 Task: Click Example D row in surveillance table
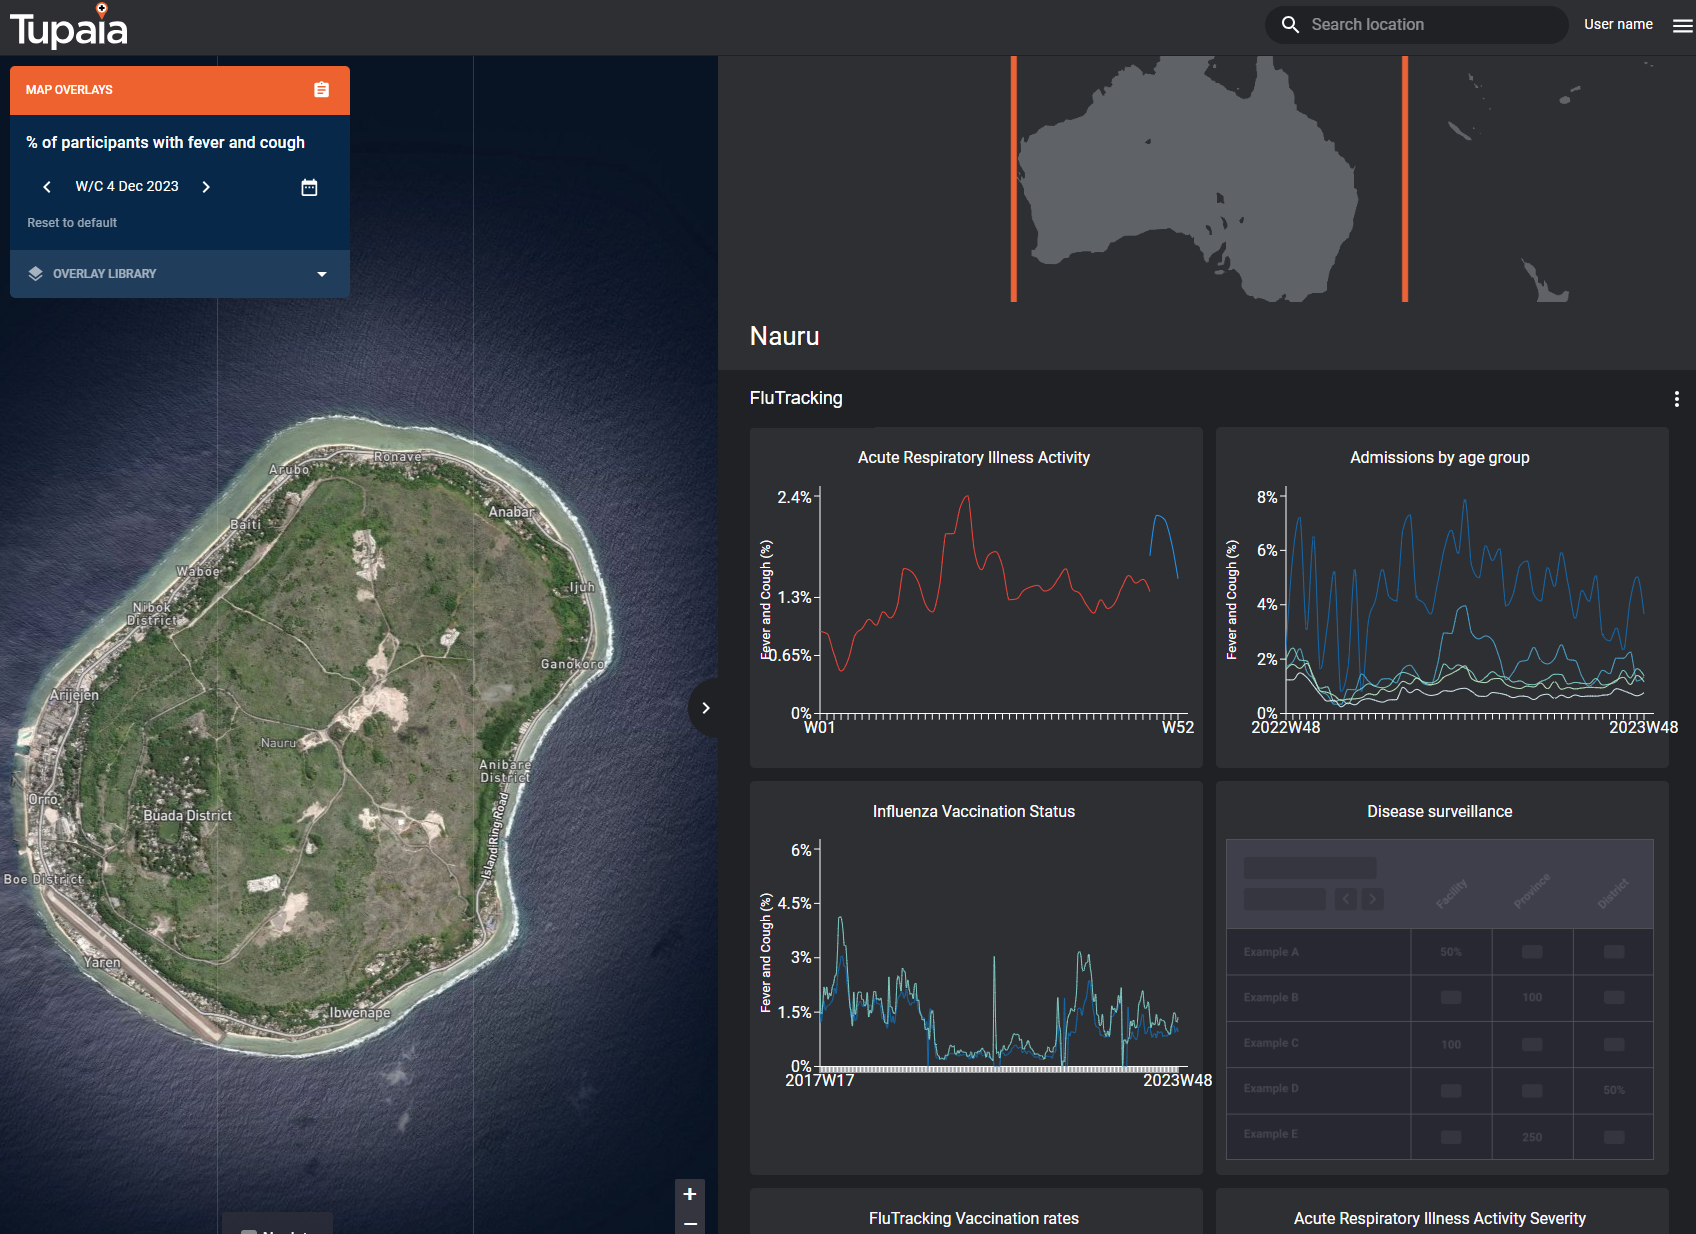pos(1440,1090)
